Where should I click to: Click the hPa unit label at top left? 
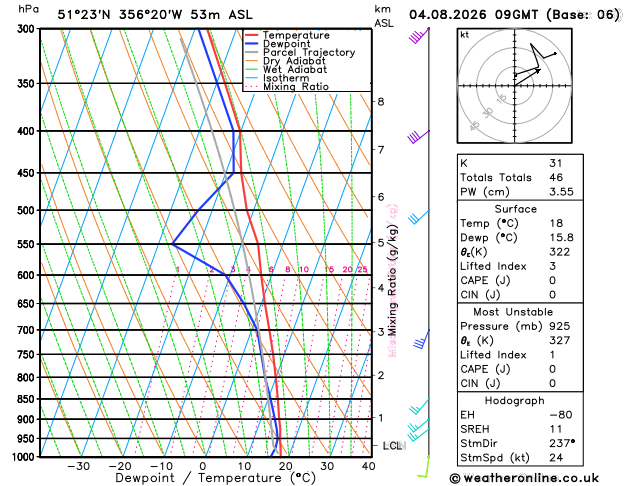point(28,9)
